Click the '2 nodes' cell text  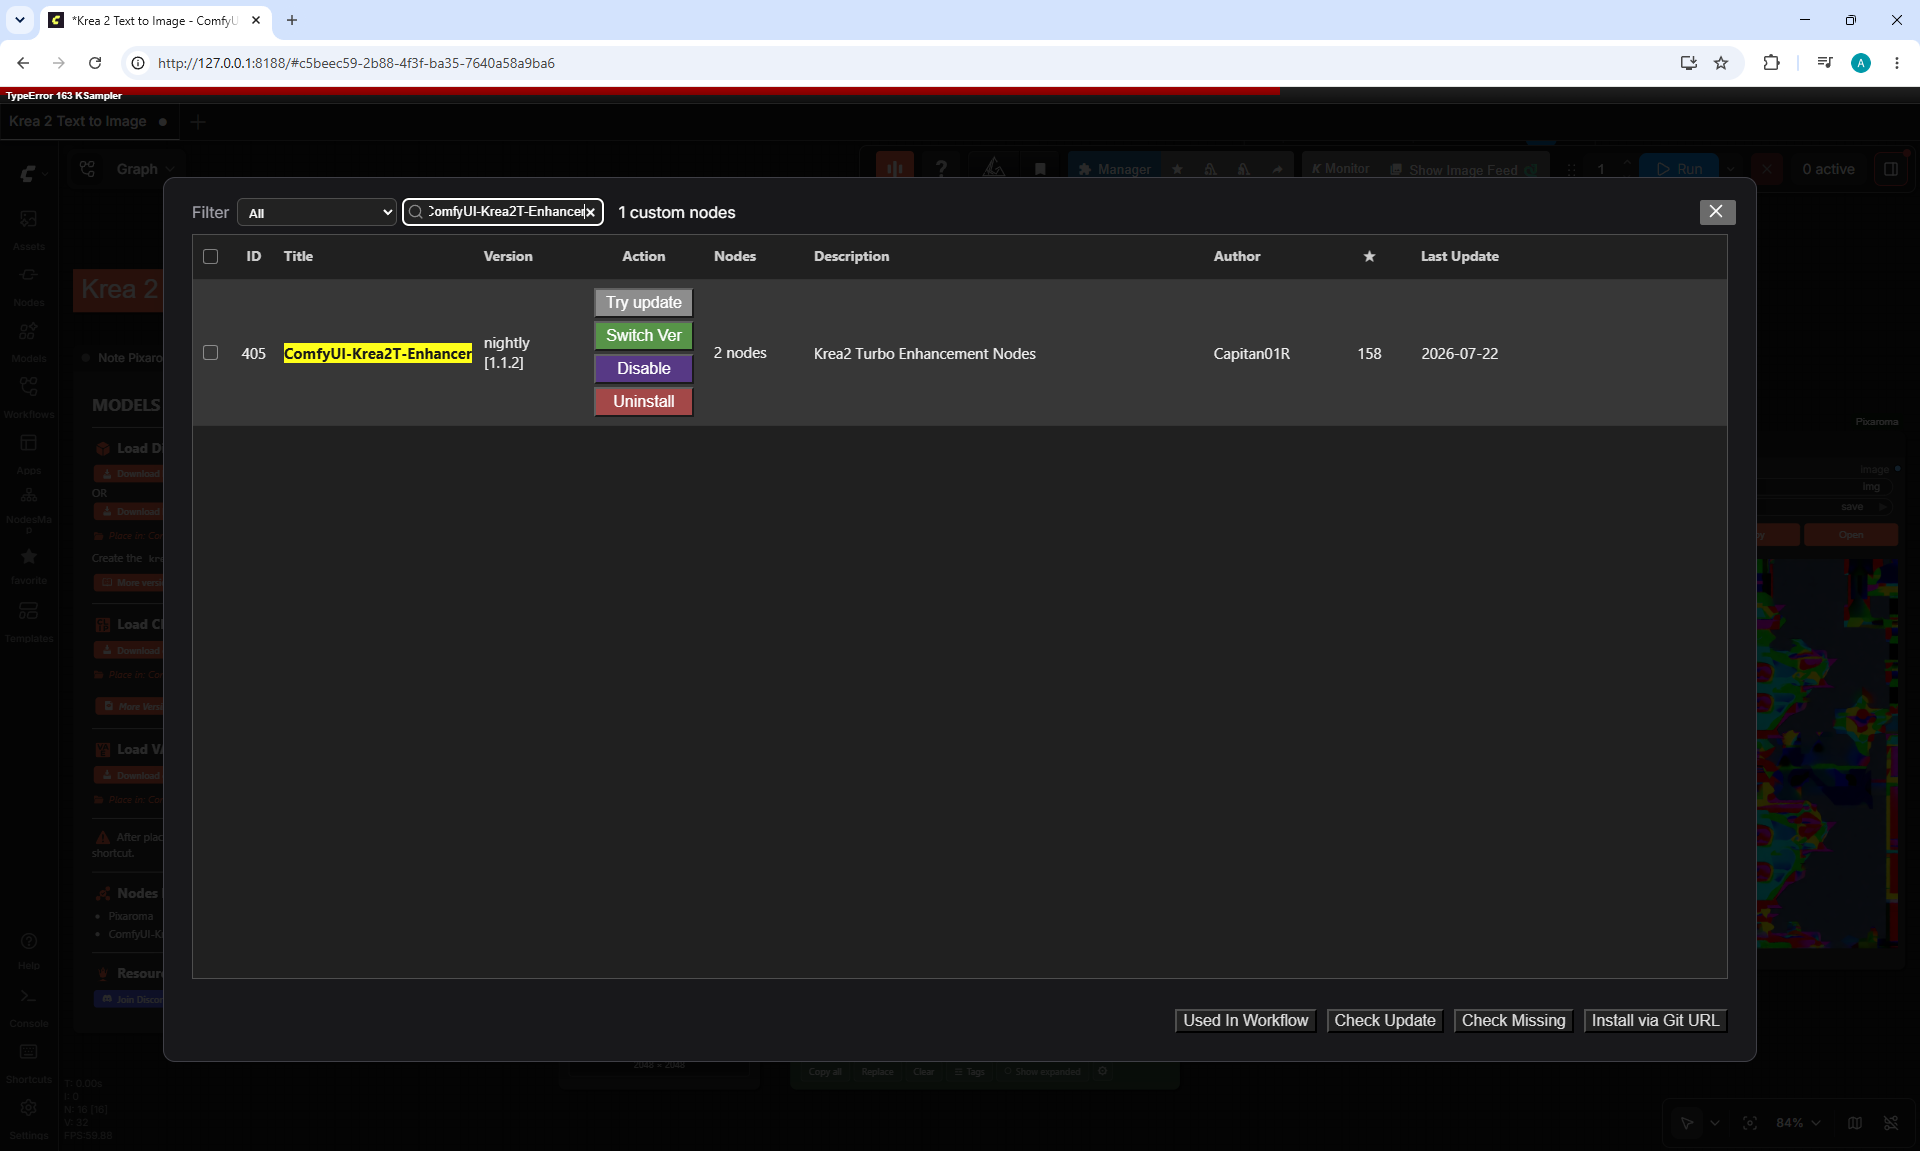(740, 353)
